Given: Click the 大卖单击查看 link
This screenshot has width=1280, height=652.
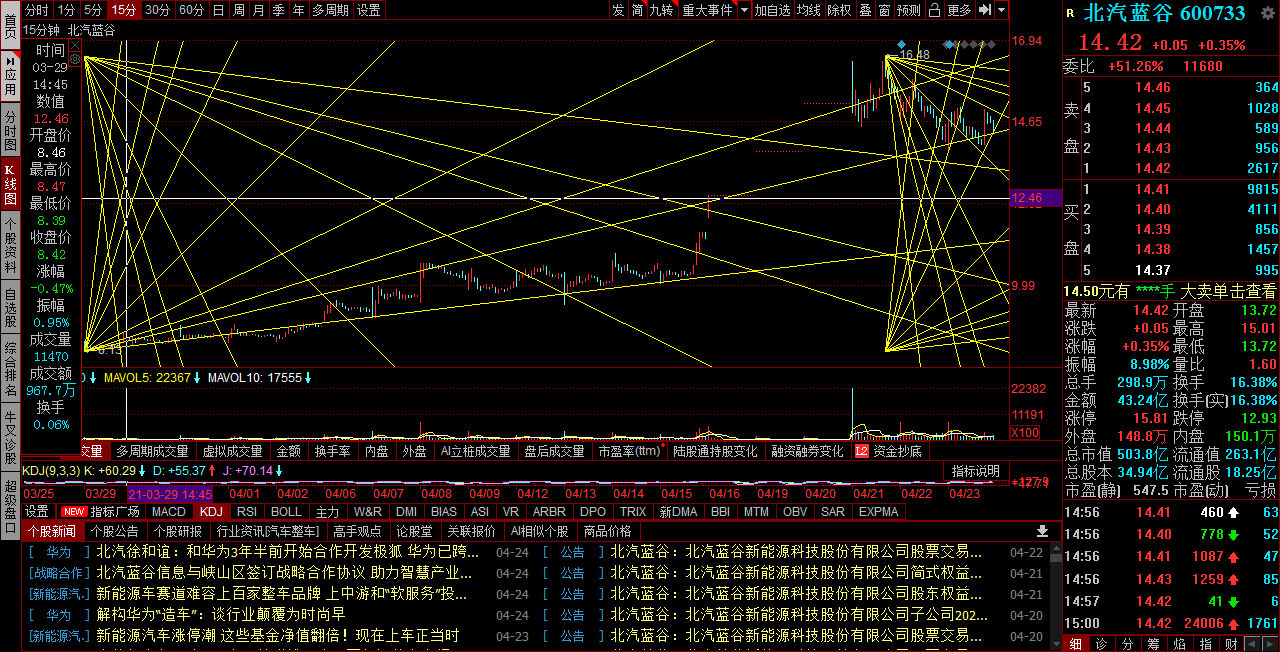Looking at the screenshot, I should coord(1229,291).
